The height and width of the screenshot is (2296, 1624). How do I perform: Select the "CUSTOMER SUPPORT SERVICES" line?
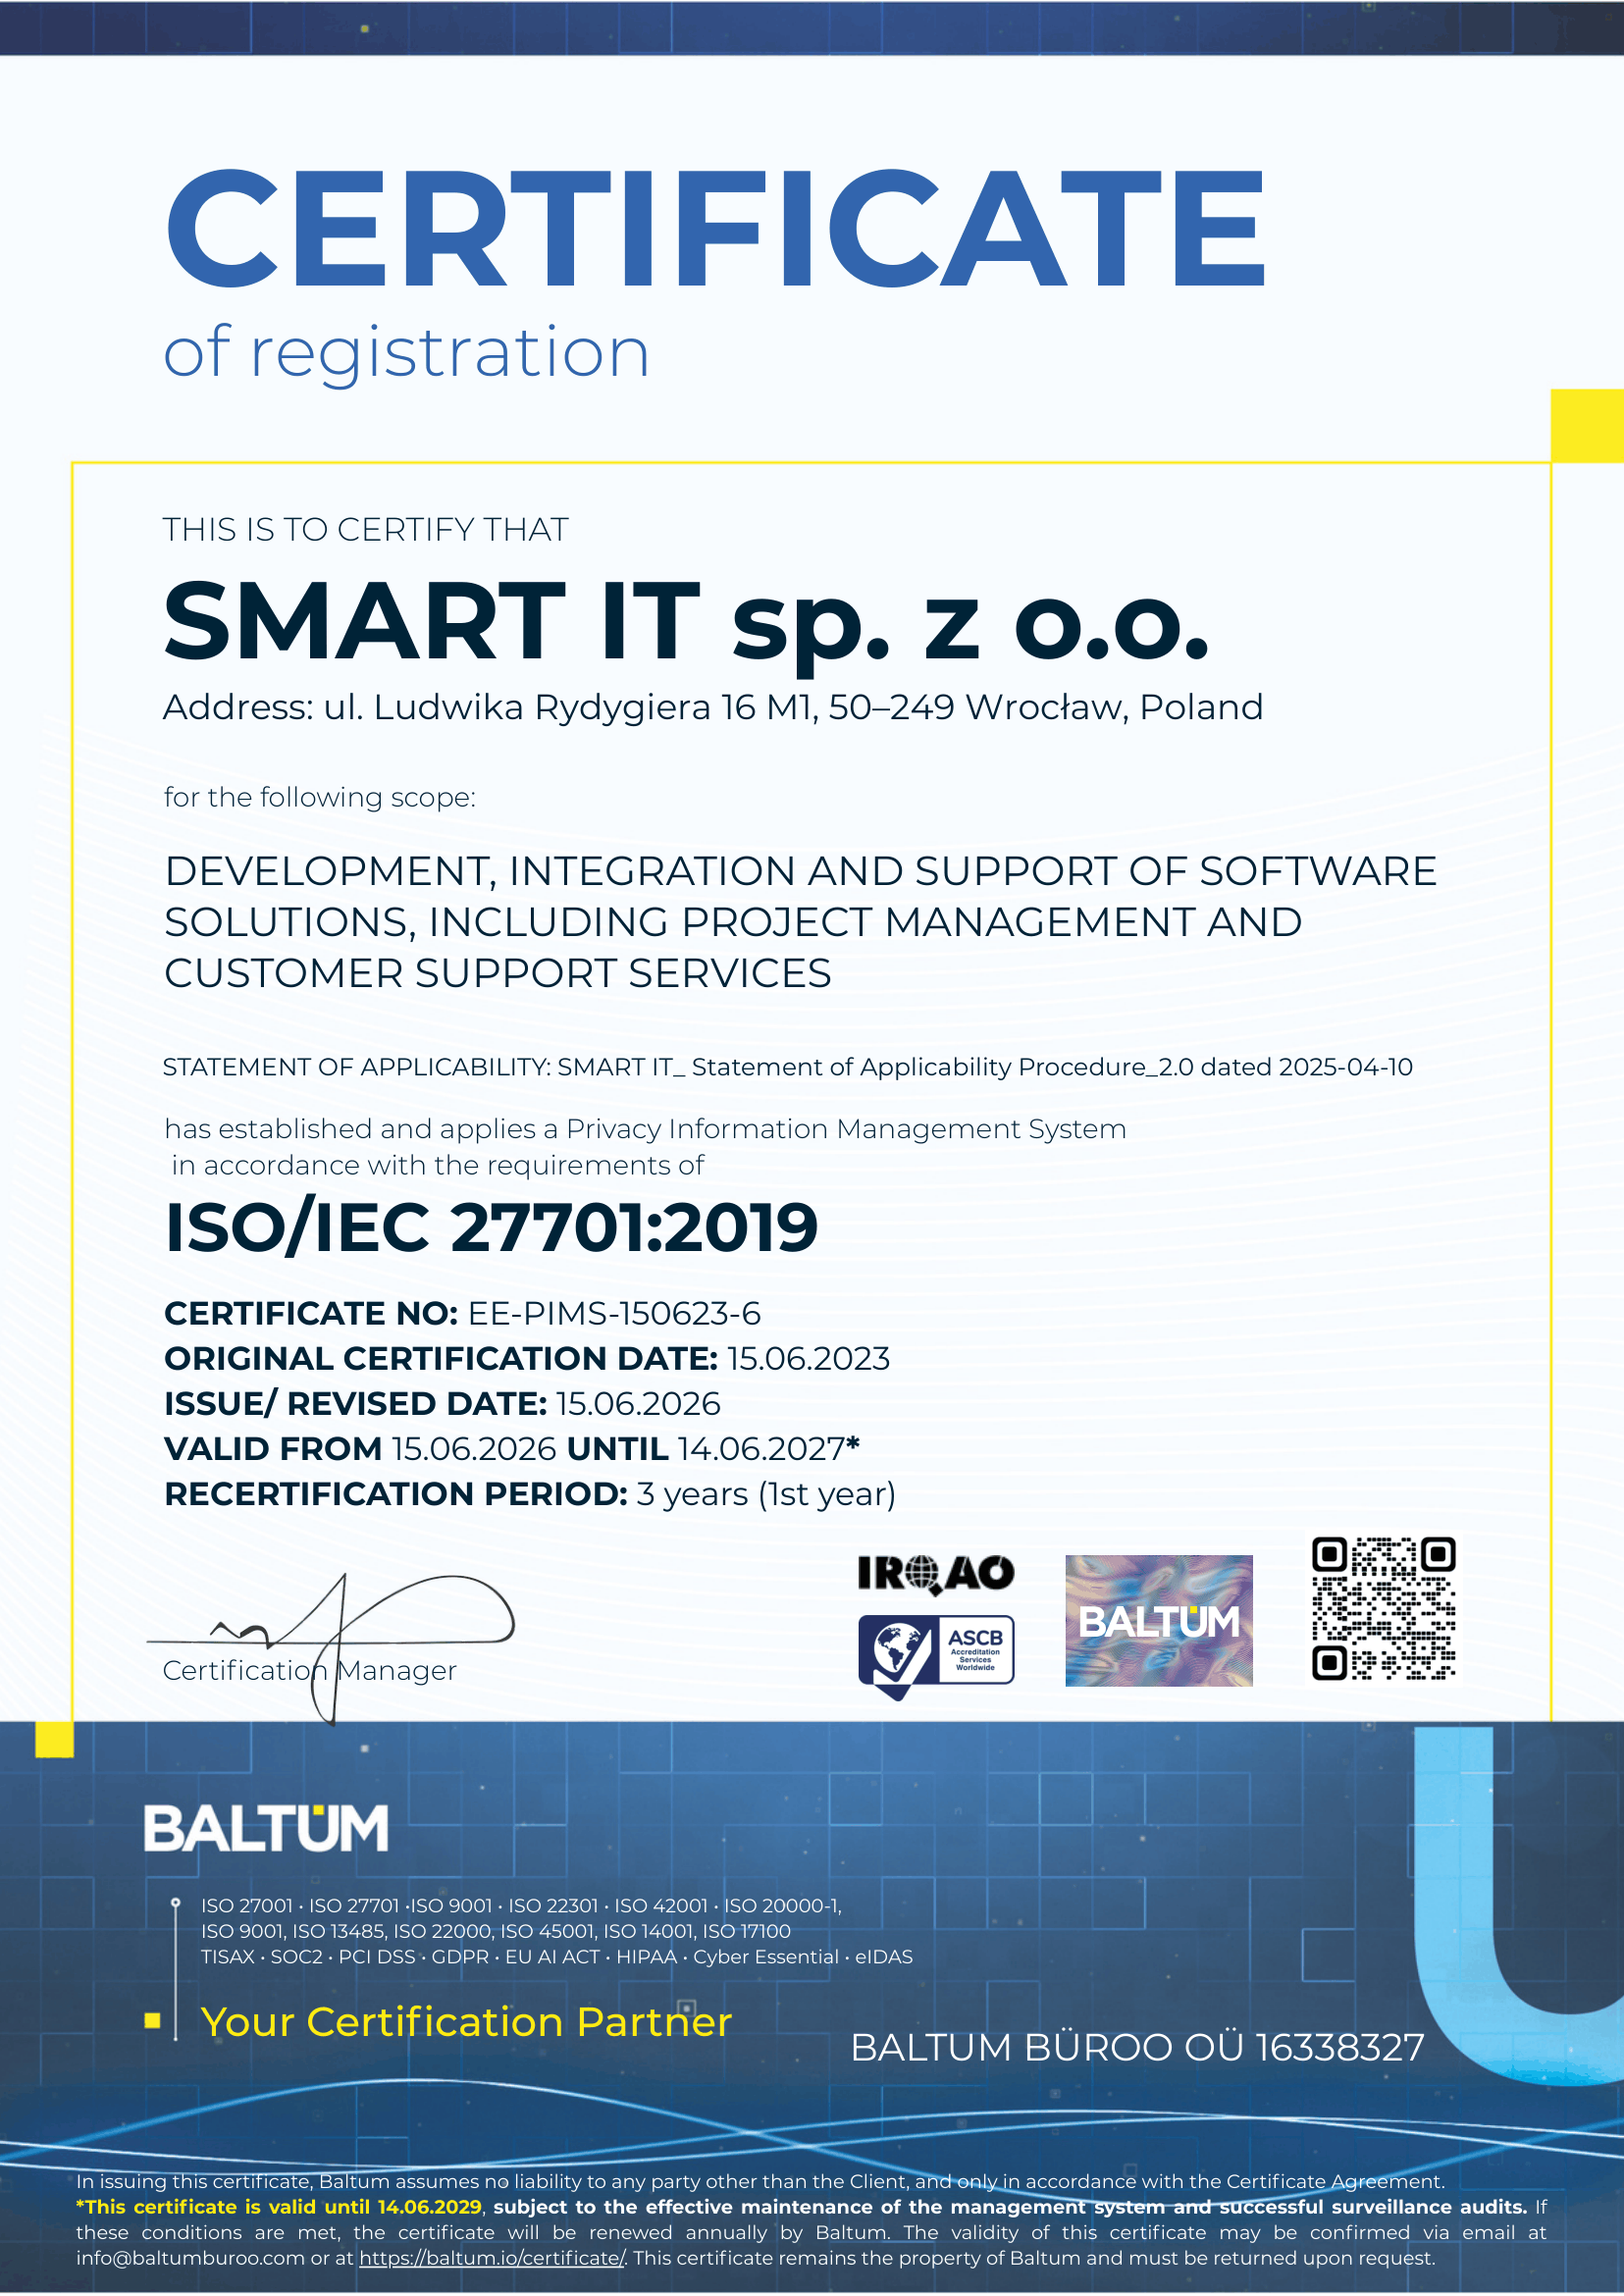[x=498, y=973]
